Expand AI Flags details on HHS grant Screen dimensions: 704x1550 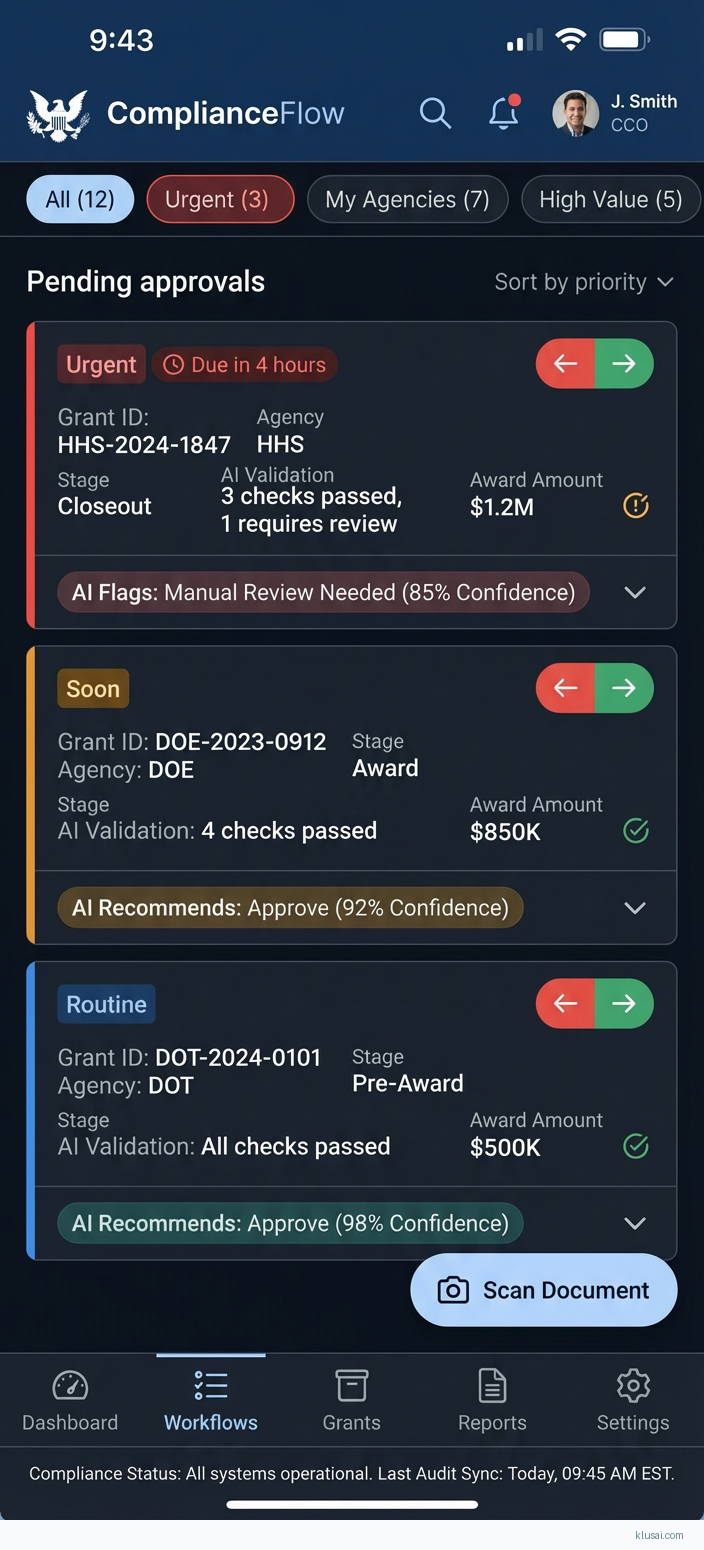pyautogui.click(x=634, y=592)
